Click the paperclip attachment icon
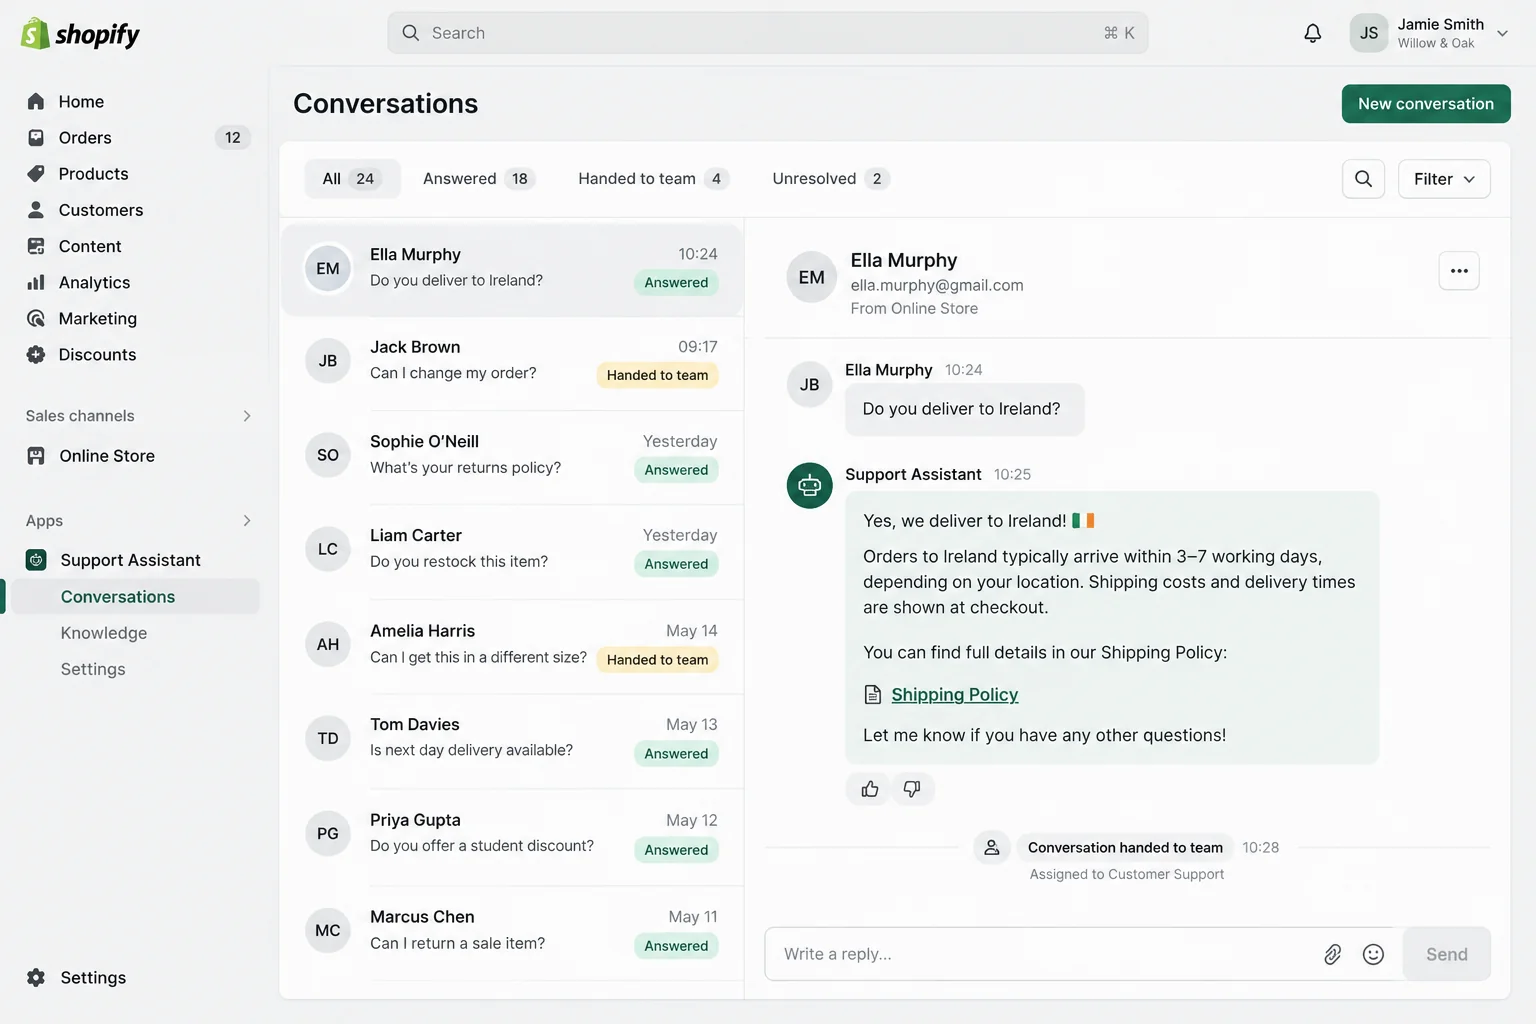The width and height of the screenshot is (1536, 1024). point(1332,954)
